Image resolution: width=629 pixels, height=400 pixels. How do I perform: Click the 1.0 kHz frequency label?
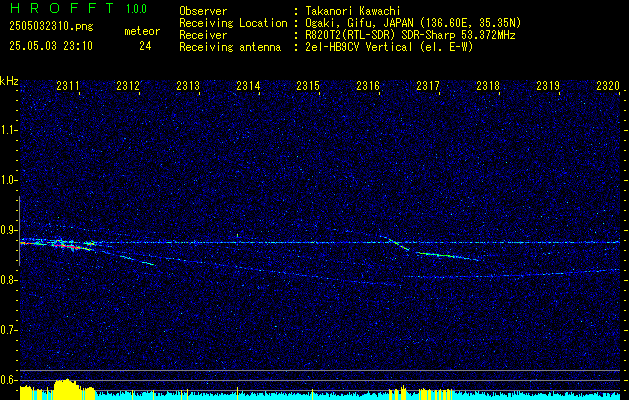pyautogui.click(x=8, y=180)
